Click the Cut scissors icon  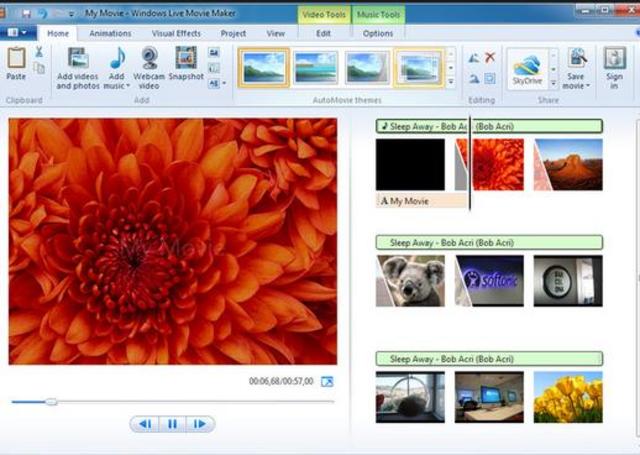click(x=39, y=51)
